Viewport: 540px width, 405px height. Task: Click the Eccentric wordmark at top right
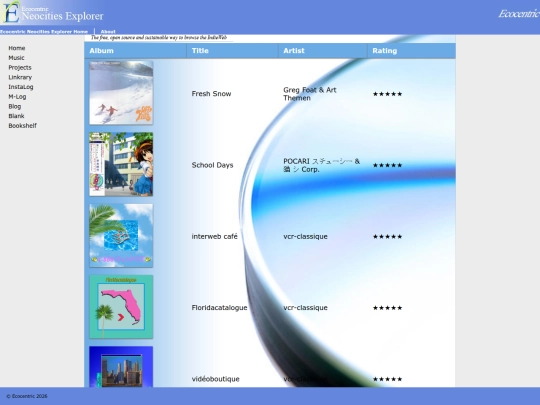click(x=519, y=13)
